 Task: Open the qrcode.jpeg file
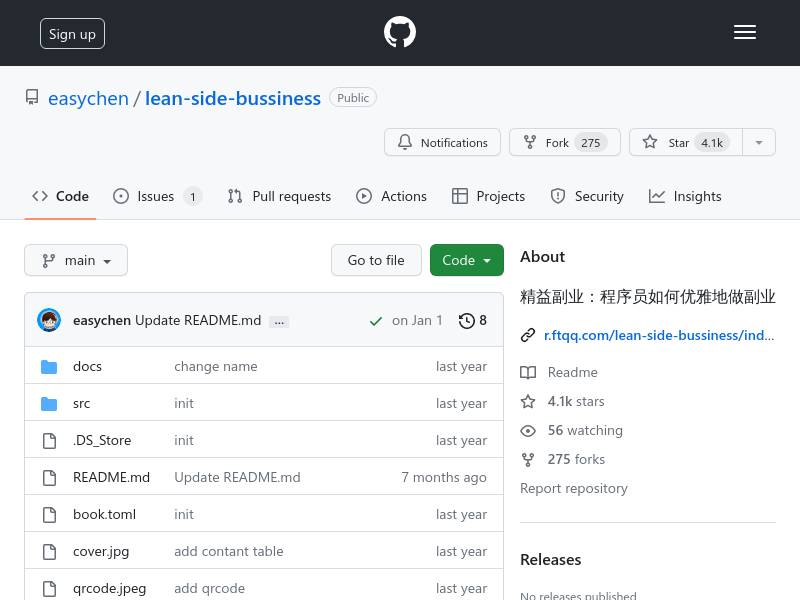tap(109, 588)
